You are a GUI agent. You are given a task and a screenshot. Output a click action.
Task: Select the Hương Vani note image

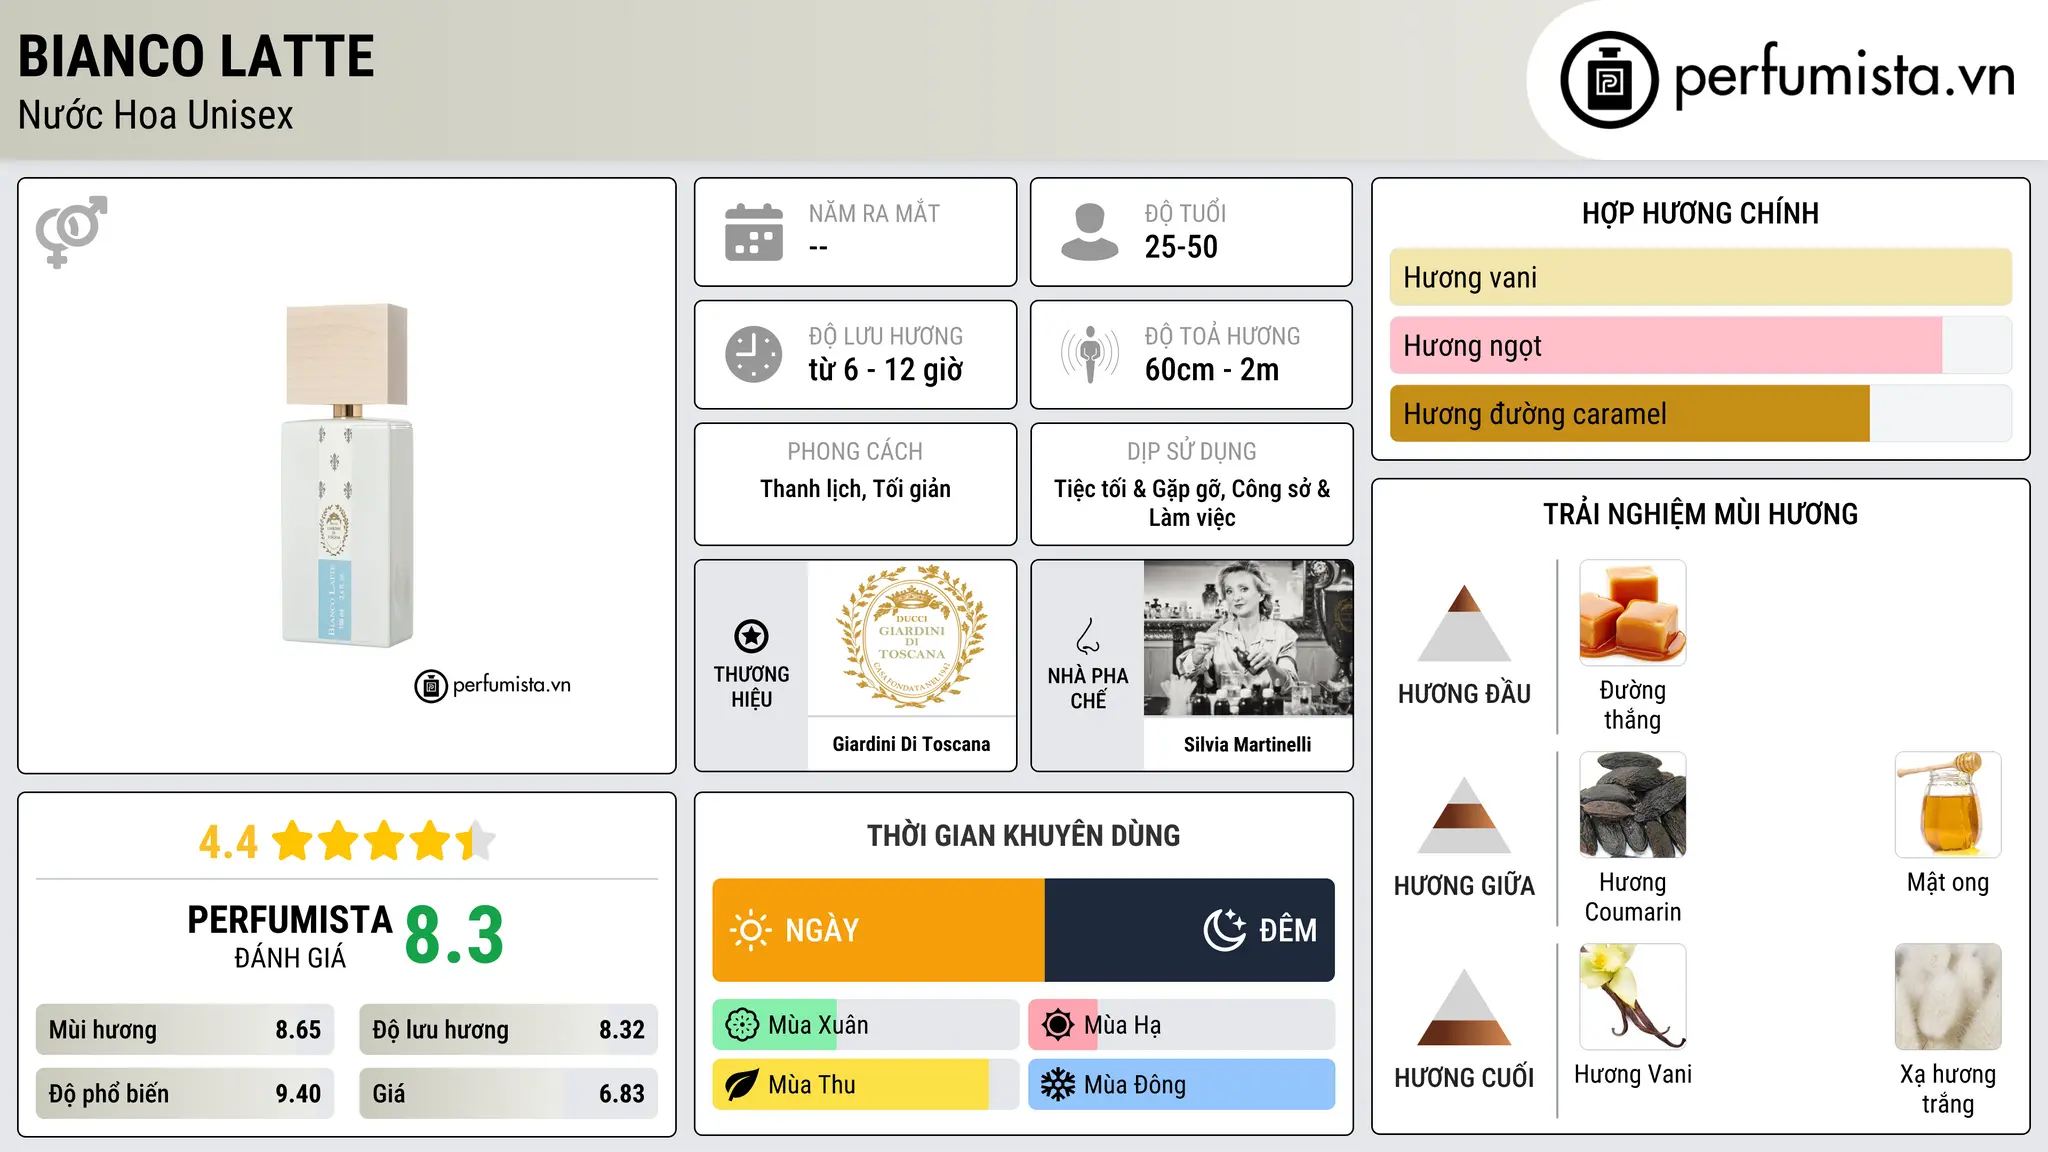pyautogui.click(x=1633, y=997)
